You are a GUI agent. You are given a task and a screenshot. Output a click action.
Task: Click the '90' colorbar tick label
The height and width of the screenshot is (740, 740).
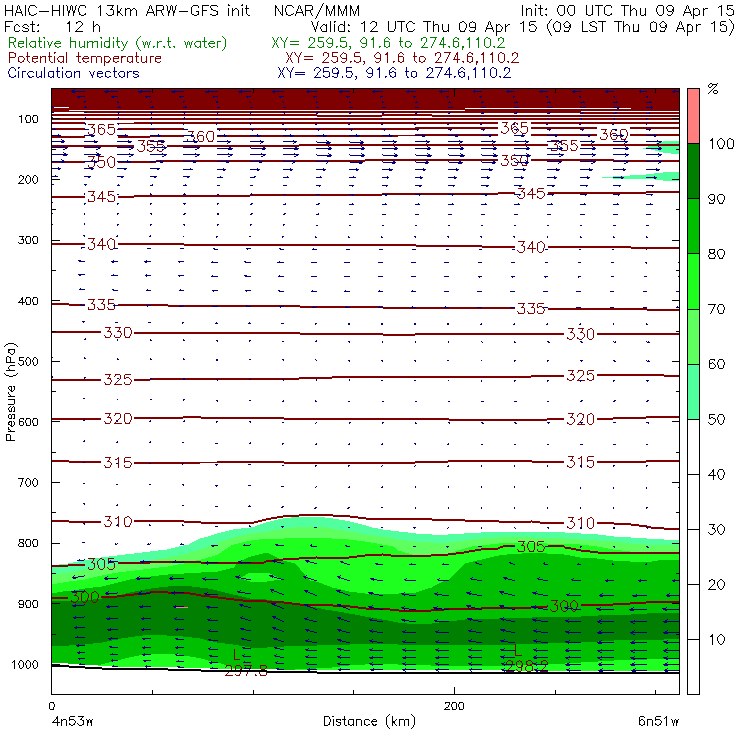[x=716, y=199]
